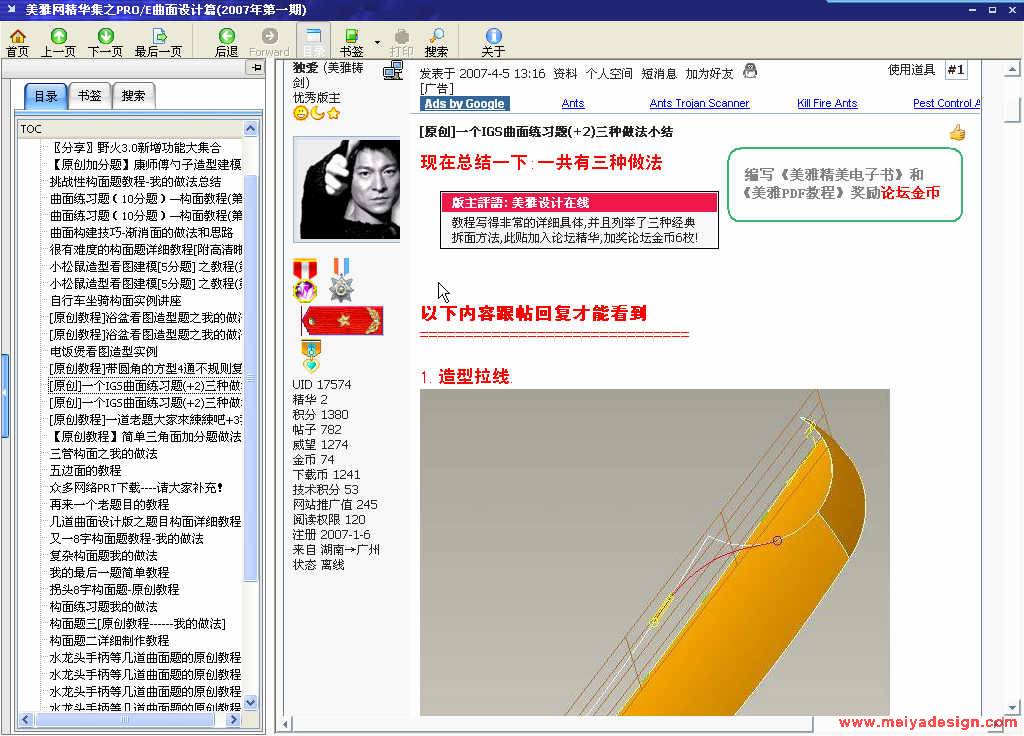Toggle the pin on the left panel
1024x736 pixels.
[255, 68]
